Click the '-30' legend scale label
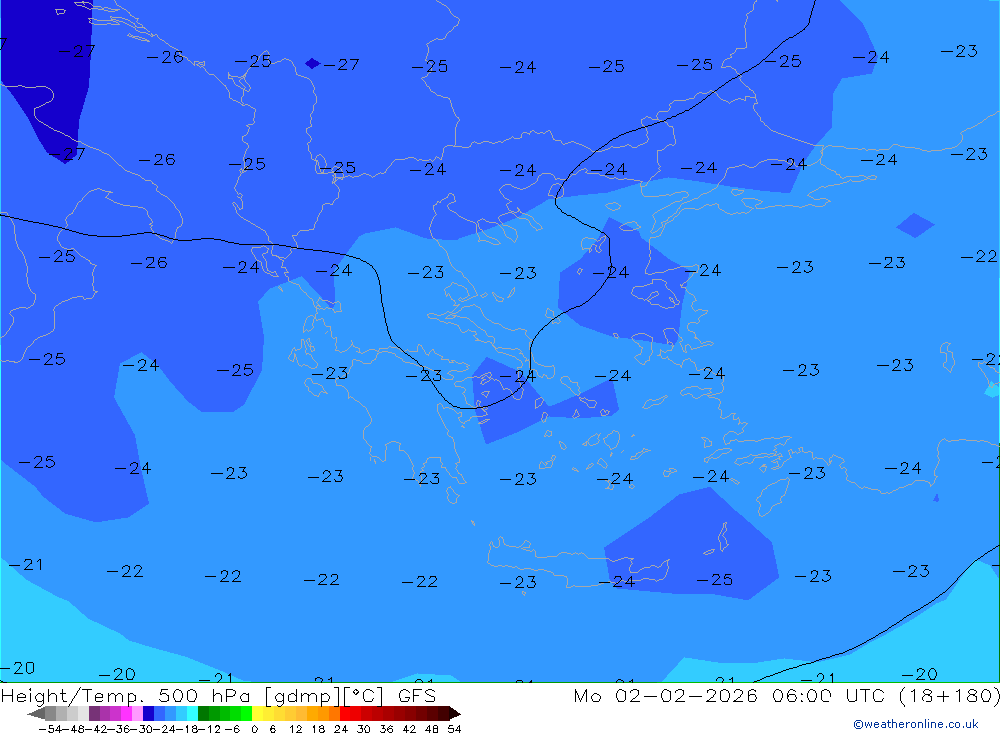Image resolution: width=1000 pixels, height=733 pixels. [x=142, y=729]
